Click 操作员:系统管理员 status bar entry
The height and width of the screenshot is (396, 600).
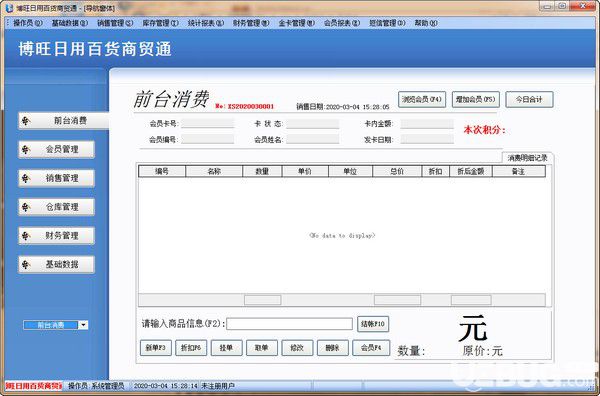[x=96, y=386]
